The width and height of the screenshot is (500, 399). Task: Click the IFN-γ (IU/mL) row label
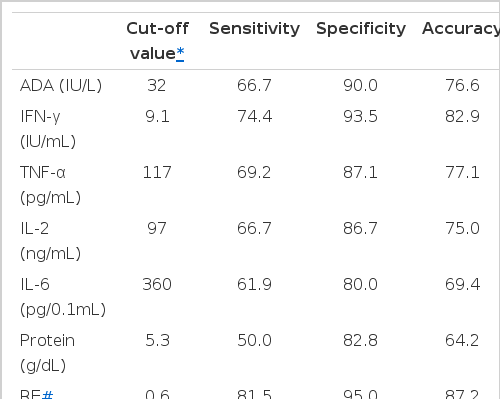click(x=48, y=129)
